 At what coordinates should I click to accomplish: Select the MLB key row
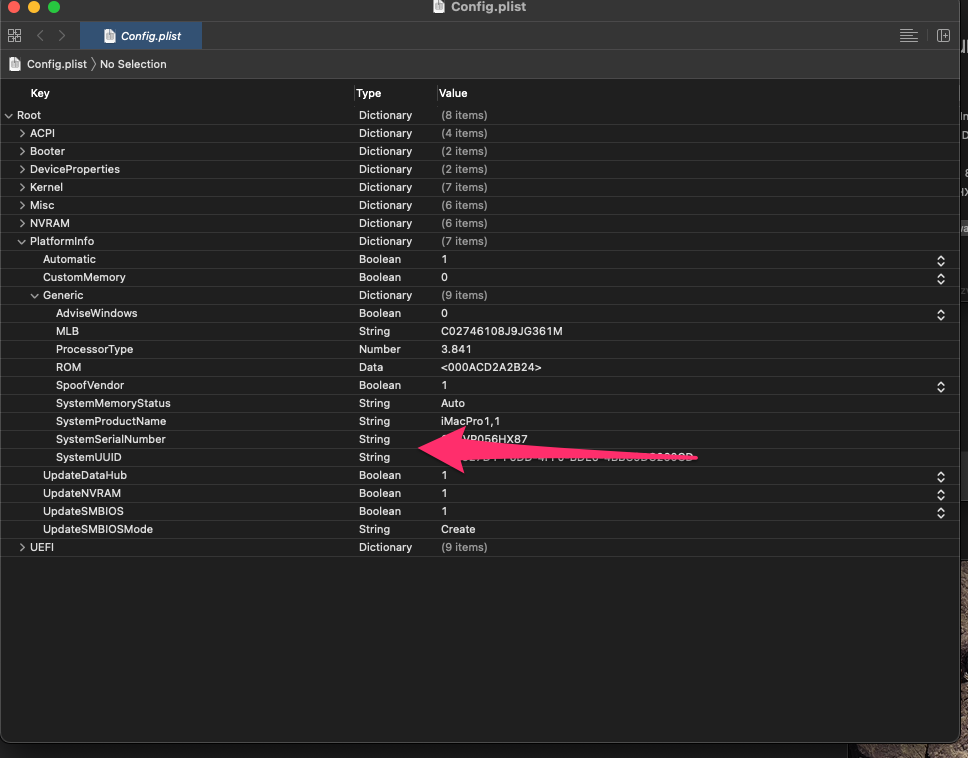click(x=67, y=331)
